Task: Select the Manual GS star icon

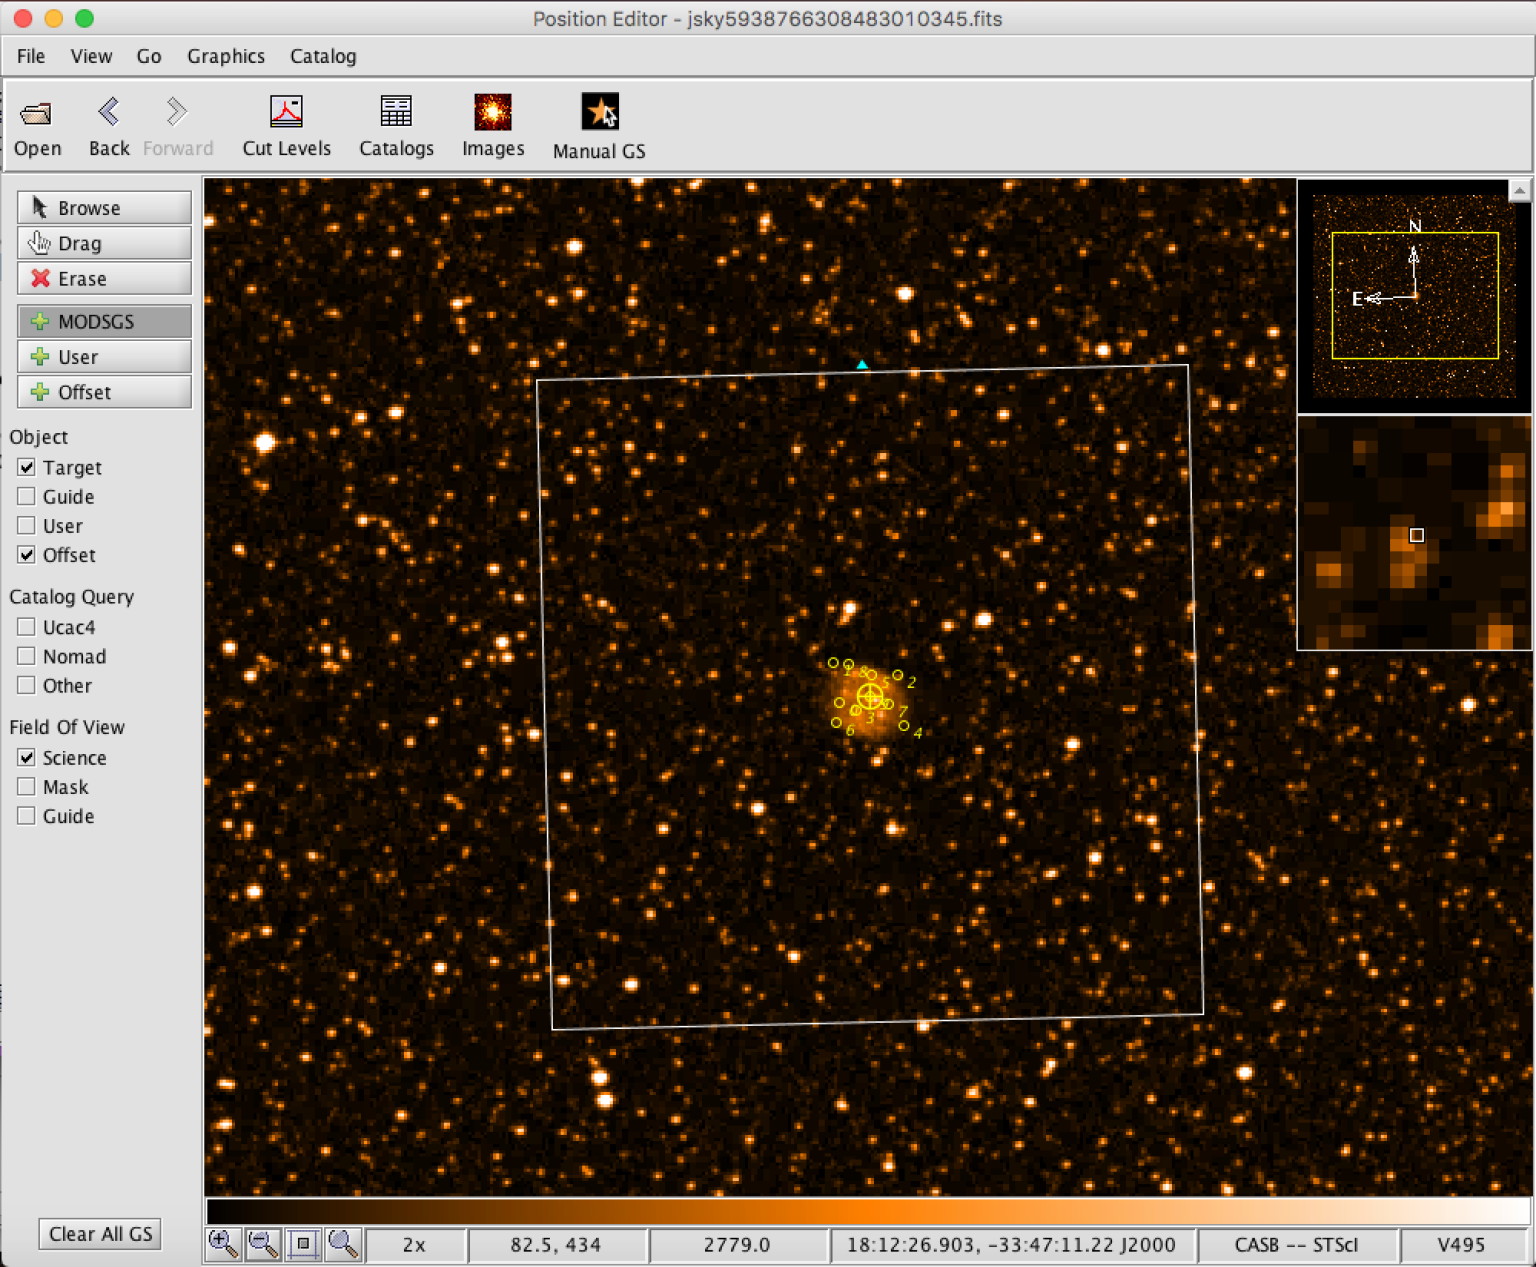Action: 600,112
